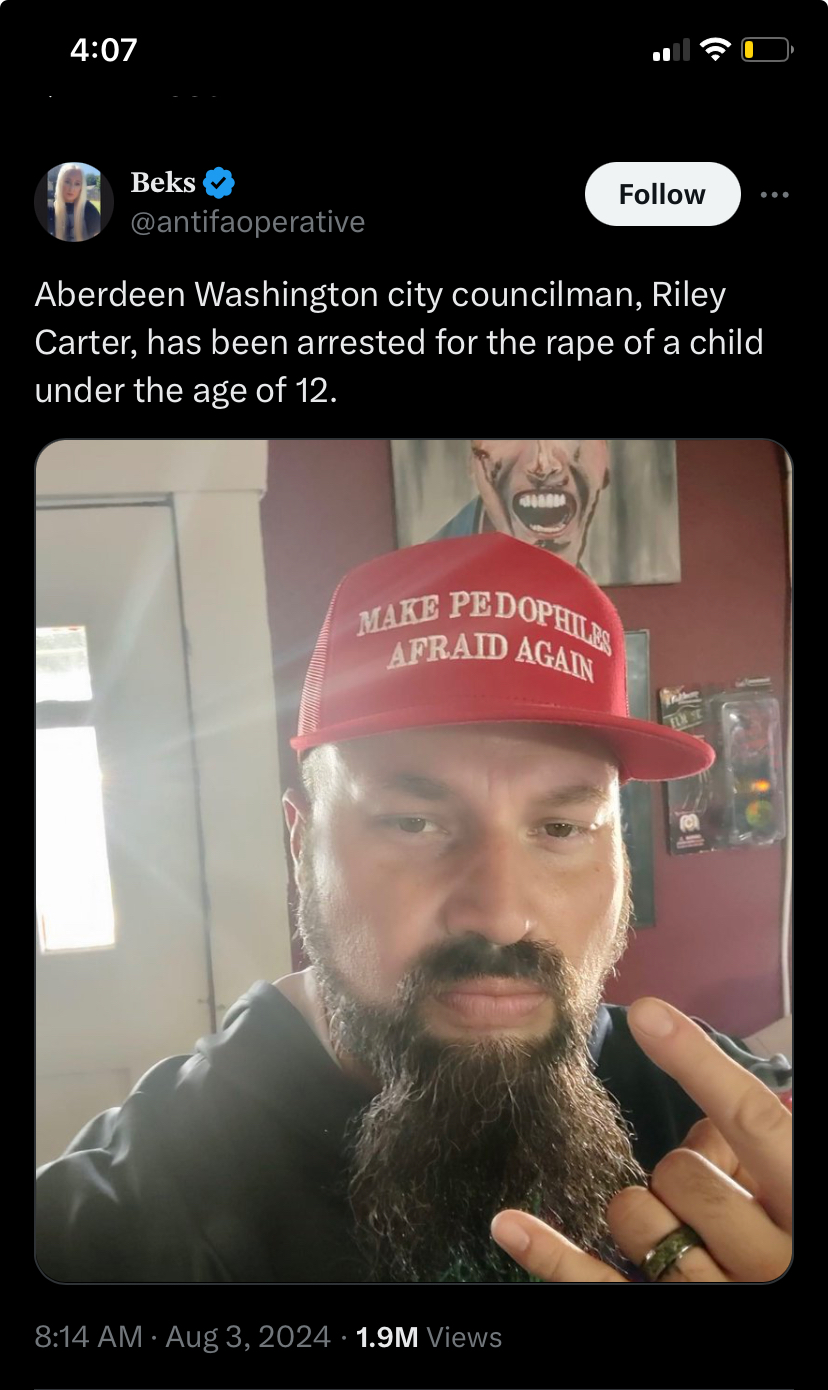828x1390 pixels.
Task: Open the @antifaoperative handle link
Action: tap(248, 222)
